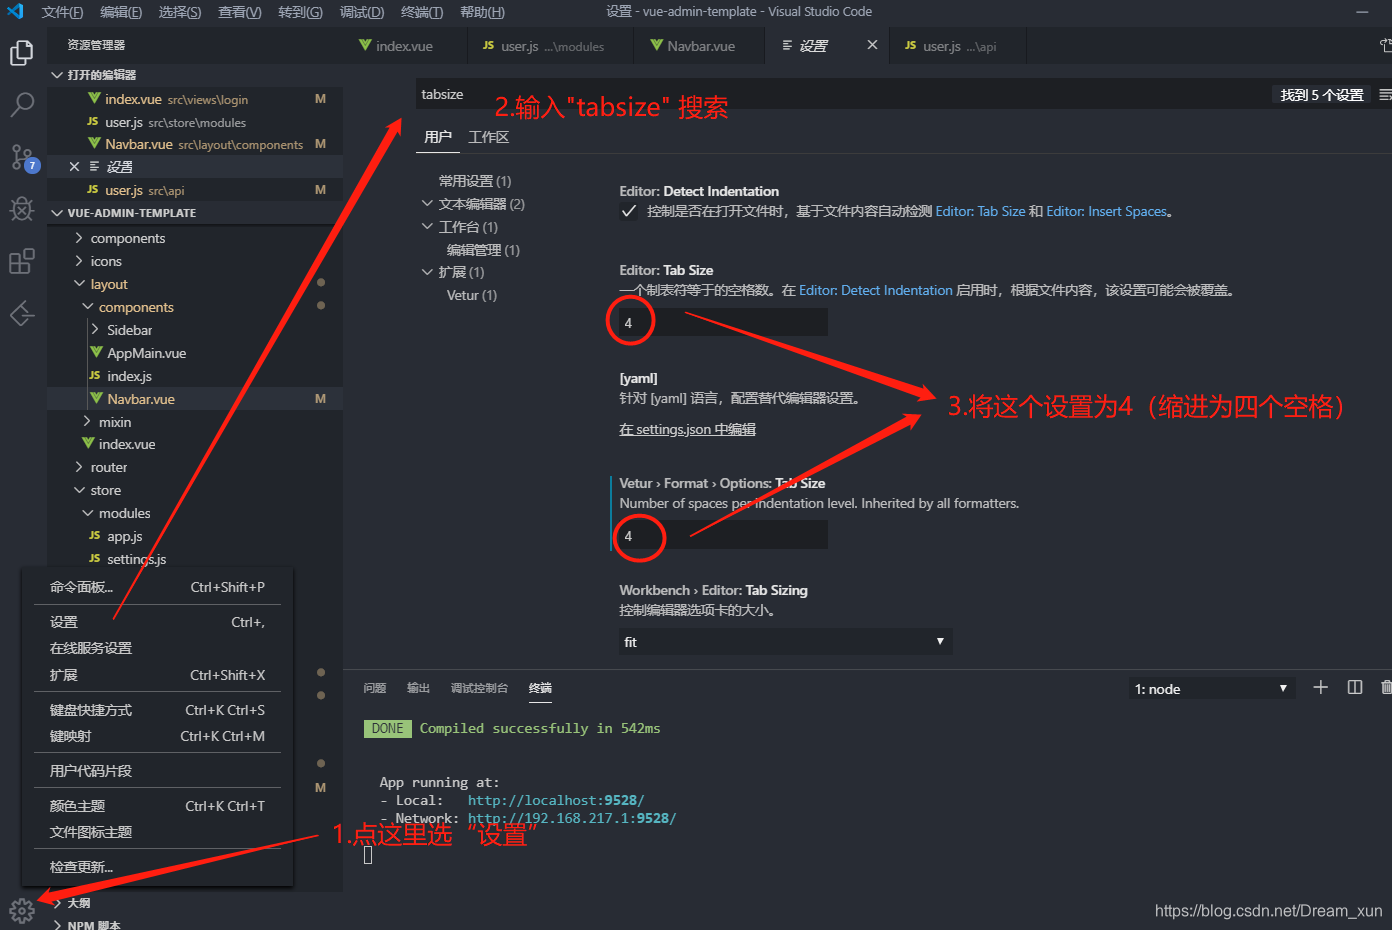Switch to the 工作区 settings tab
Screen dimensions: 1392x930
488,137
